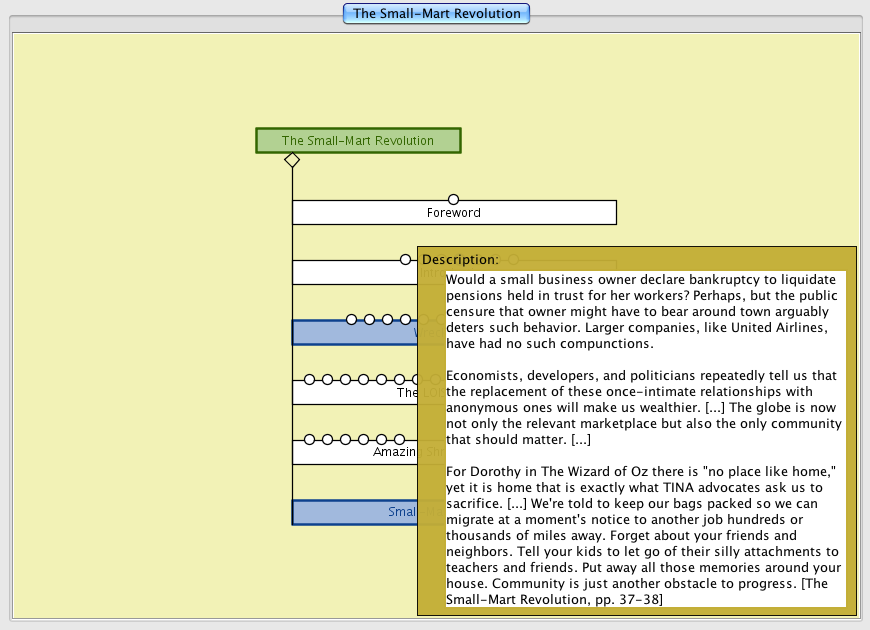This screenshot has height=630, width=870.
Task: Select the green root node The Small-Mart Revolution
Action: point(358,141)
